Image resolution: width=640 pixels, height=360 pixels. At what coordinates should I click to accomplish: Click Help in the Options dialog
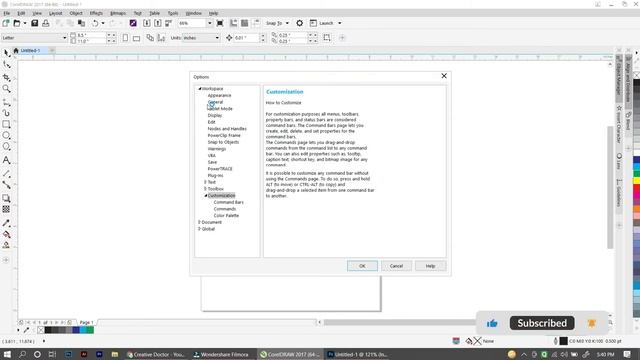(x=430, y=266)
